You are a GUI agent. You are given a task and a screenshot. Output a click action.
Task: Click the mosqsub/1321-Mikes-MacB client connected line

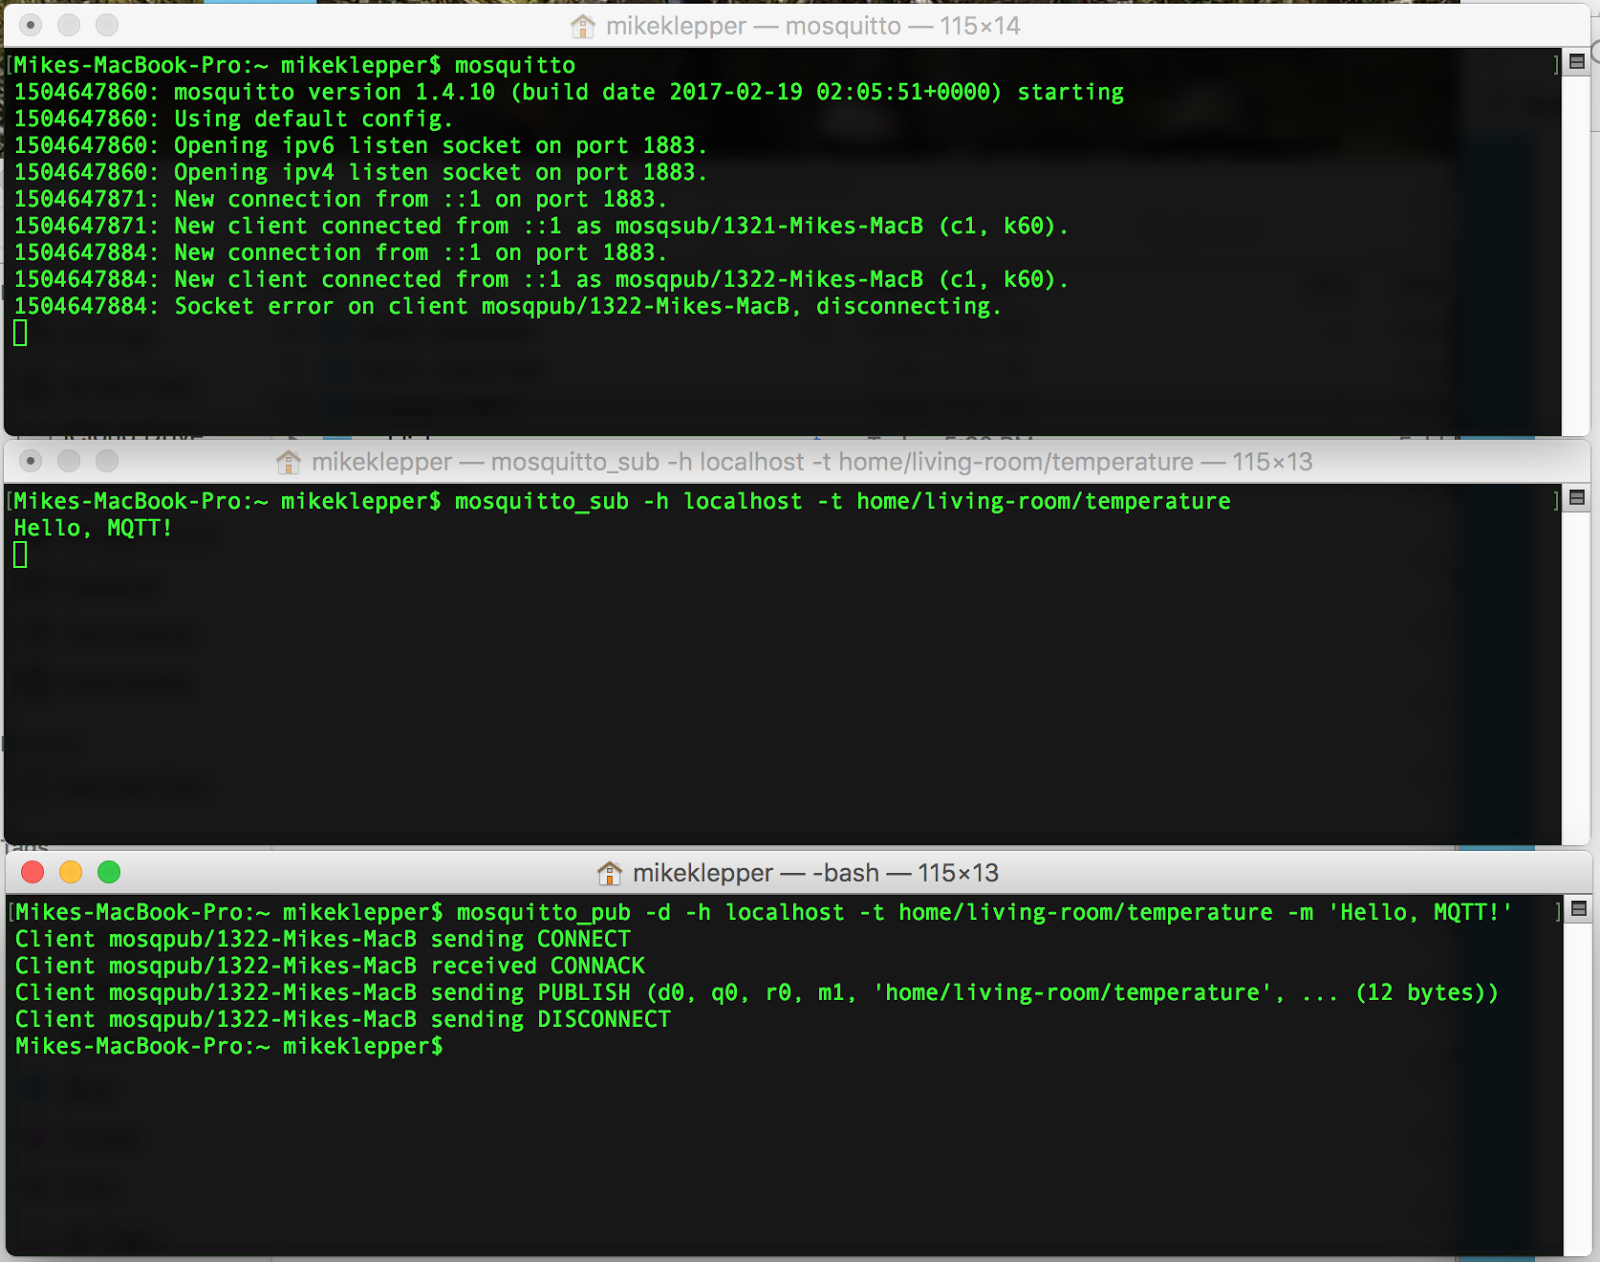(541, 226)
